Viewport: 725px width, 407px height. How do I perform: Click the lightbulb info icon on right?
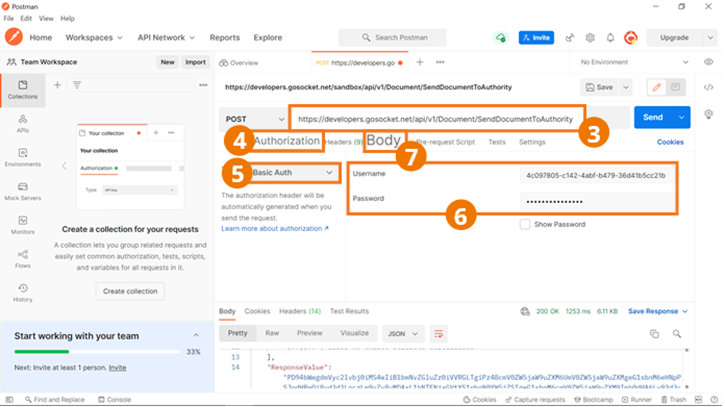click(x=708, y=114)
